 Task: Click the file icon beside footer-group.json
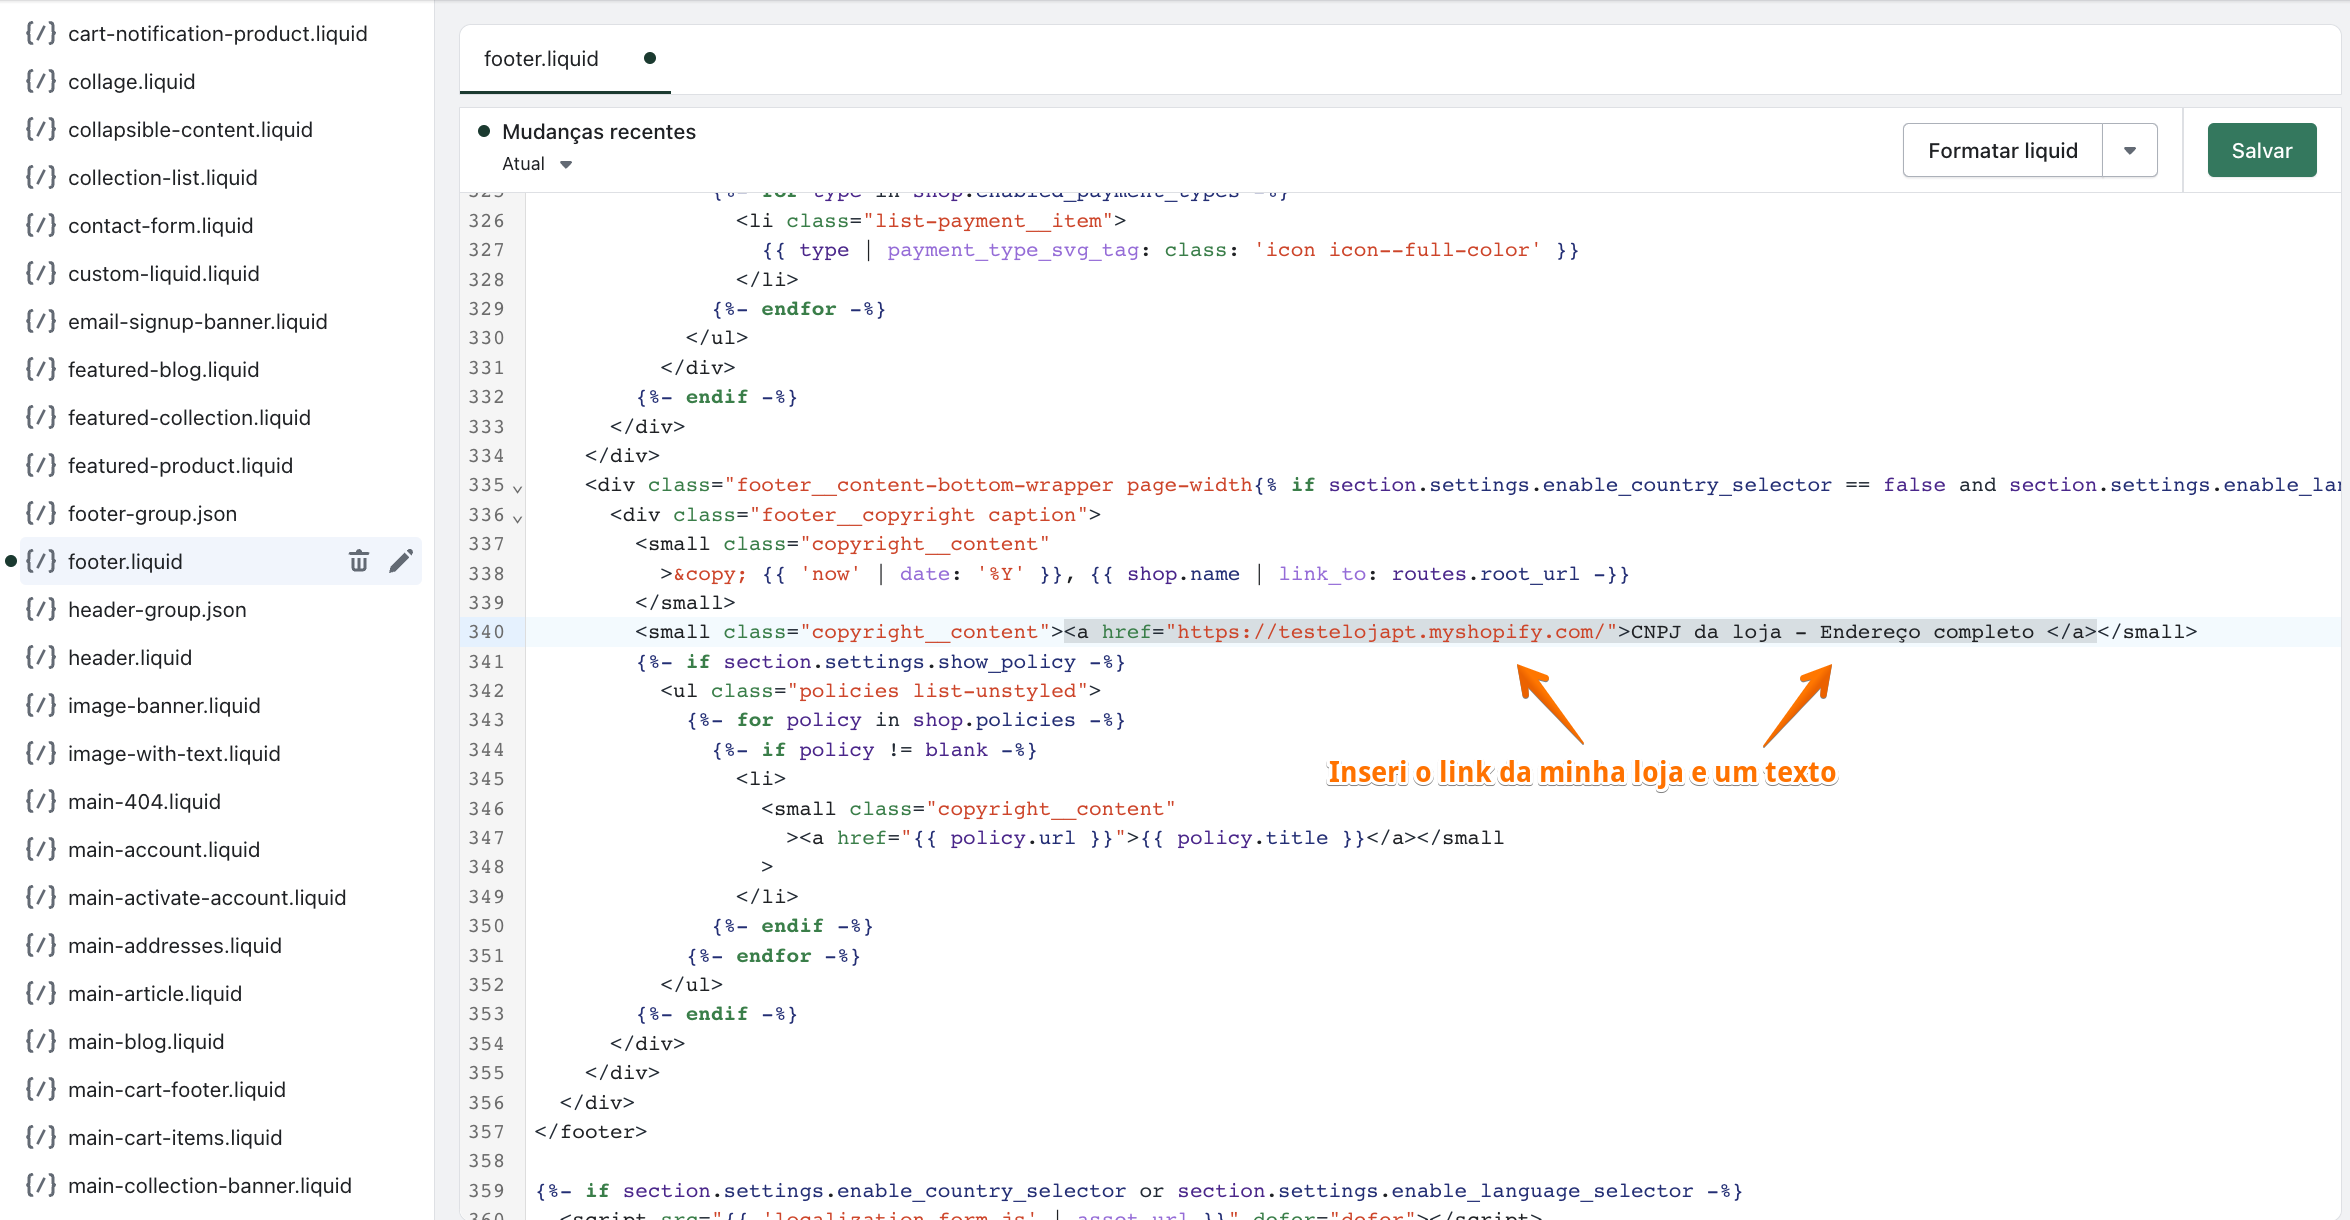click(x=41, y=513)
